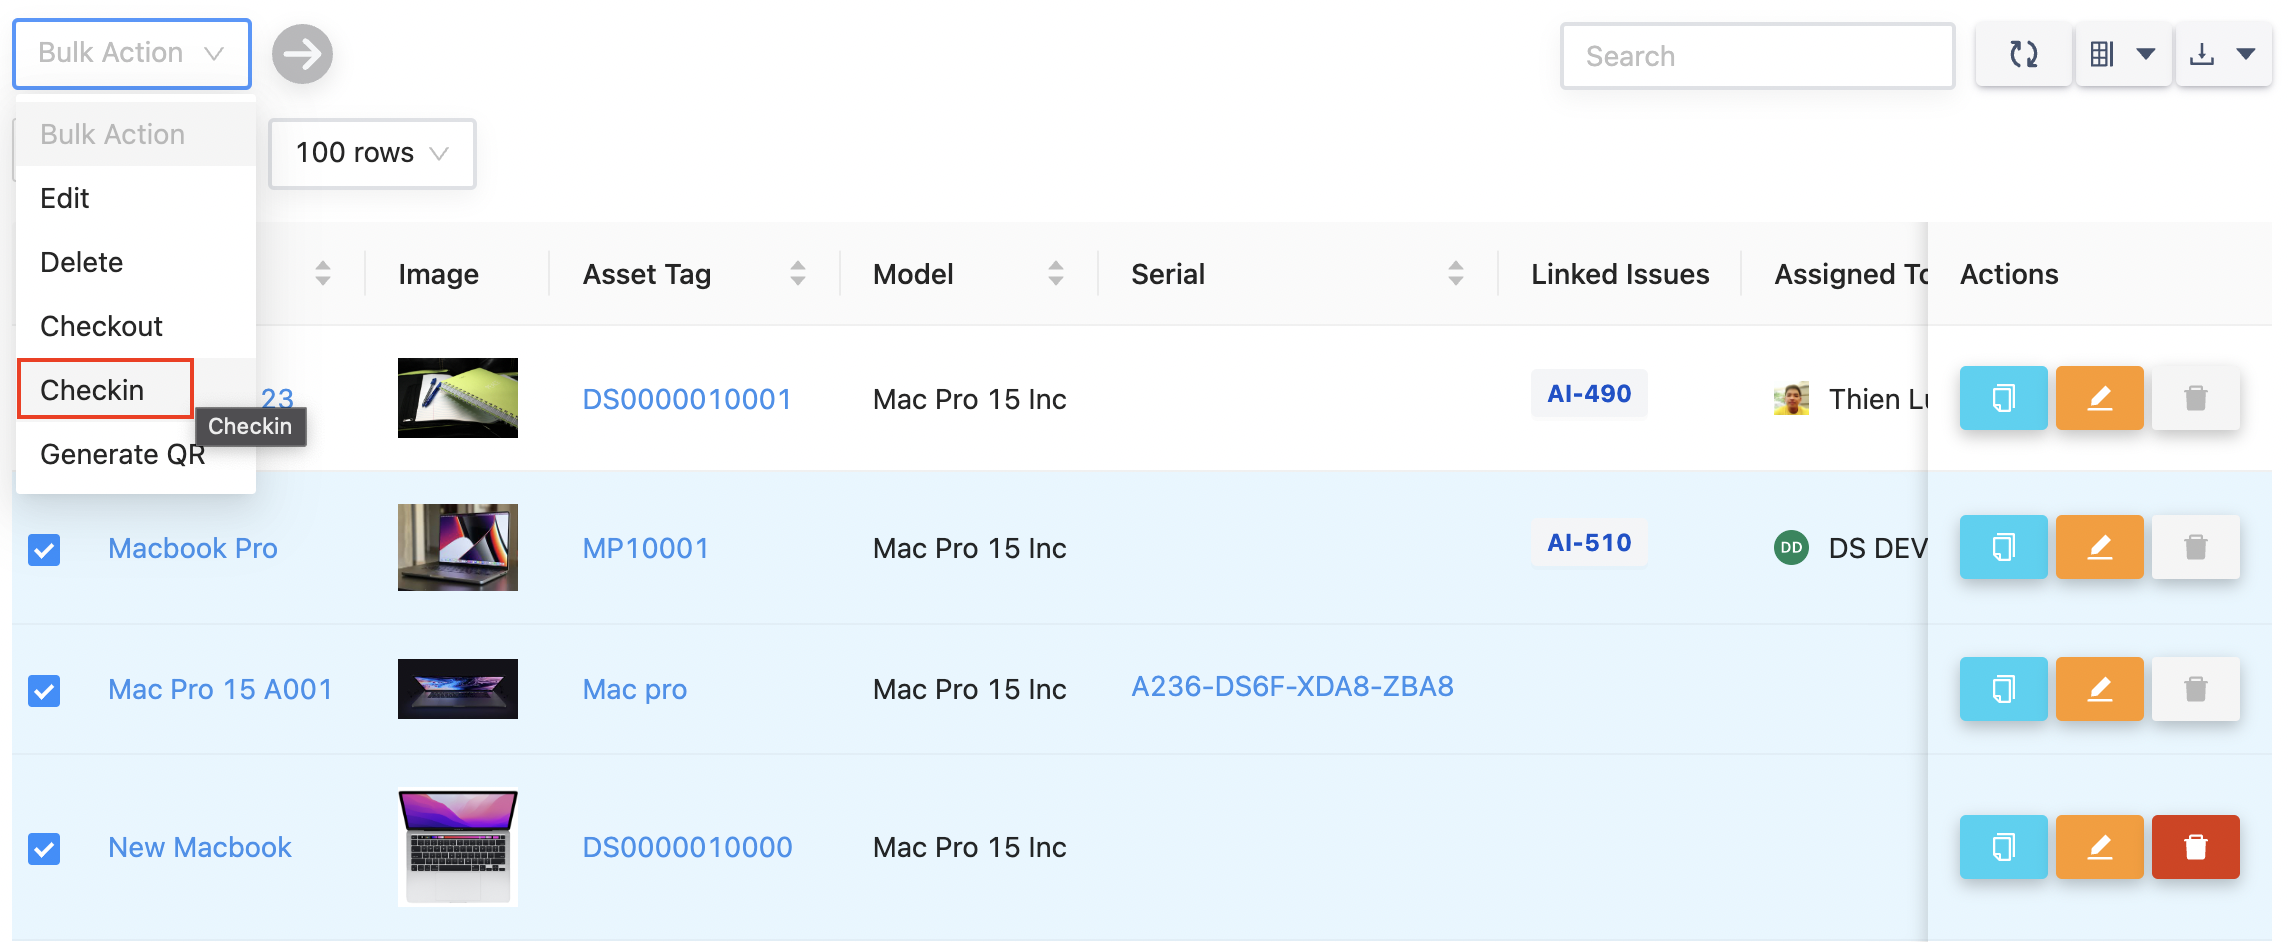This screenshot has height=942, width=2288.
Task: Click clone icon for DS0000010001 row
Action: pyautogui.click(x=2003, y=398)
